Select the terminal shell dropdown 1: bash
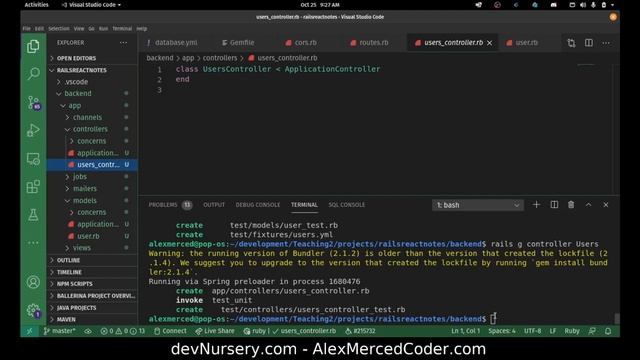This screenshot has height=360, width=640. pyautogui.click(x=478, y=205)
